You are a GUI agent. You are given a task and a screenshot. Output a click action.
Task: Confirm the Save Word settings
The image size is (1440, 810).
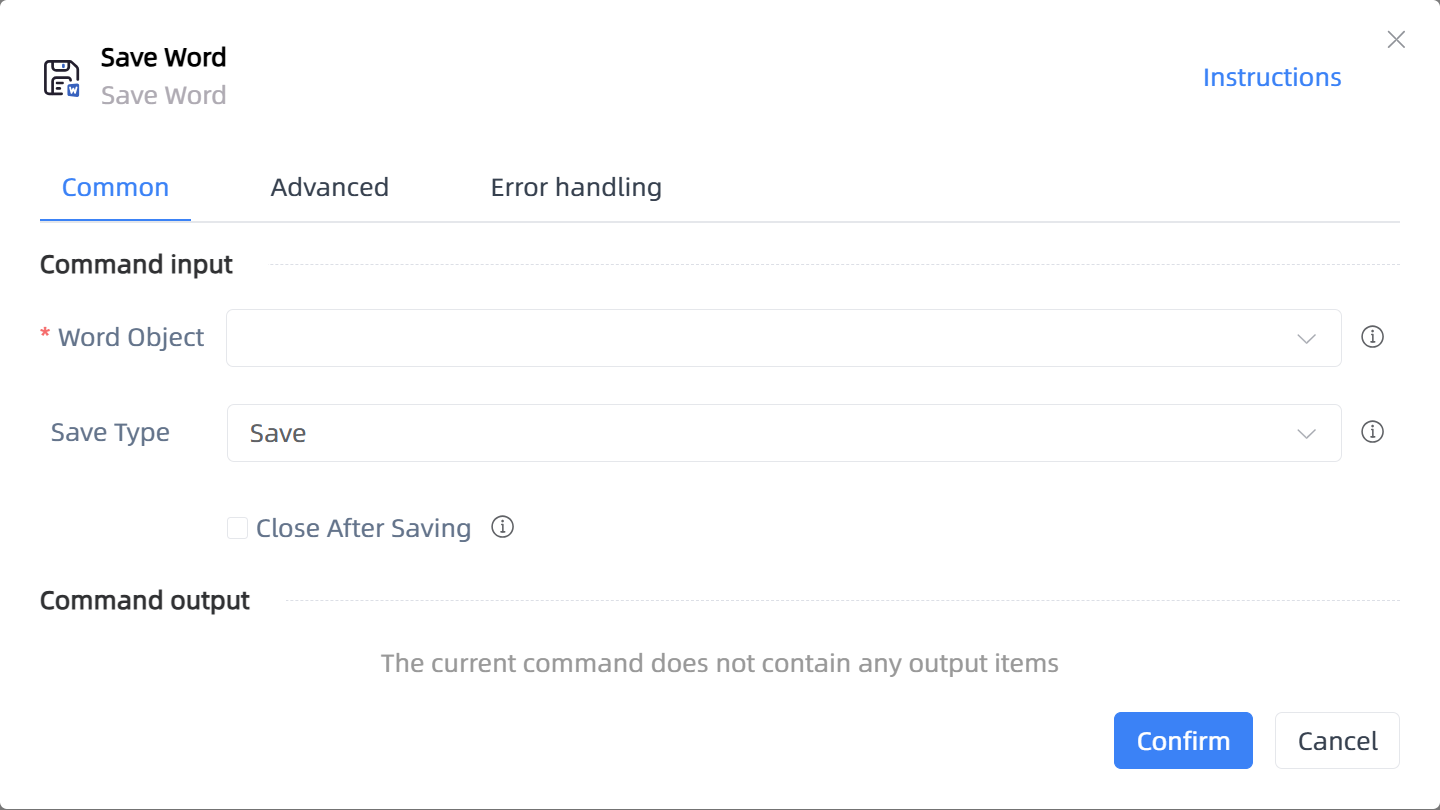coord(1183,740)
